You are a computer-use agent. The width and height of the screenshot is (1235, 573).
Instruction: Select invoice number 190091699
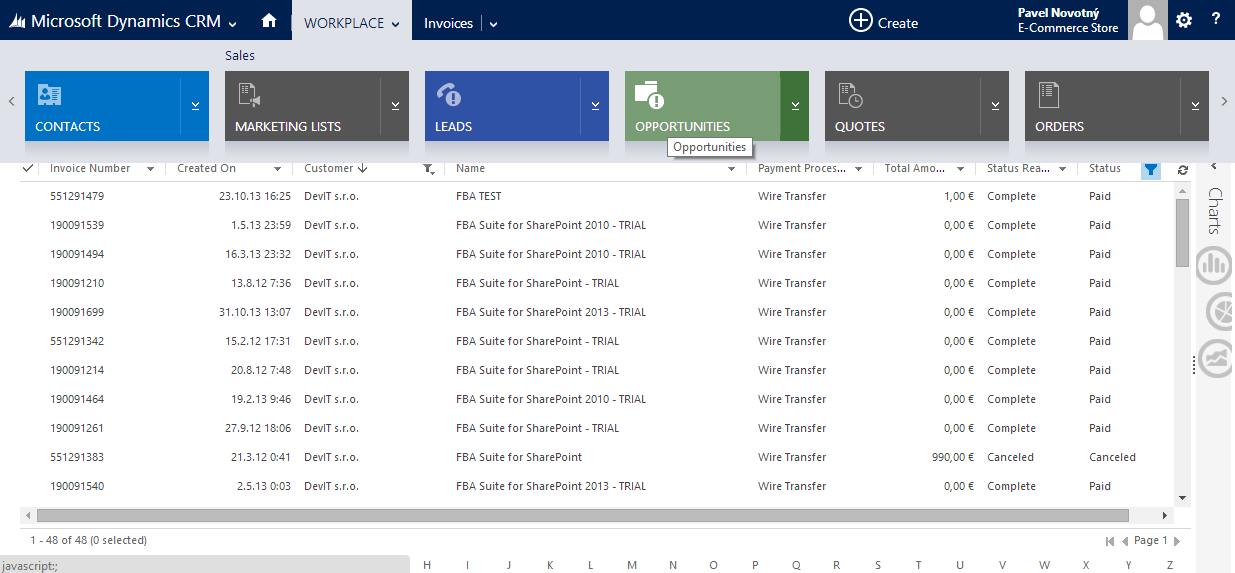tap(77, 312)
